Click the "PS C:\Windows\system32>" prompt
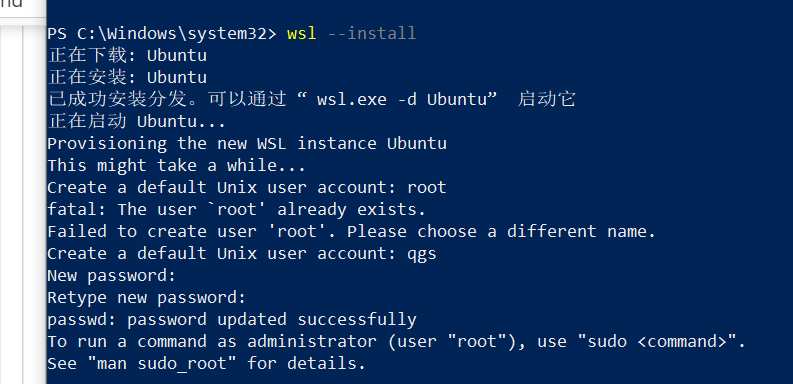 [x=162, y=33]
